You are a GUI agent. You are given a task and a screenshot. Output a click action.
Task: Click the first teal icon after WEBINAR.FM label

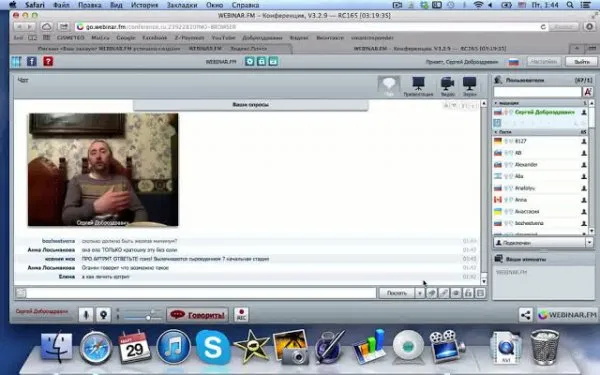[x=249, y=61]
